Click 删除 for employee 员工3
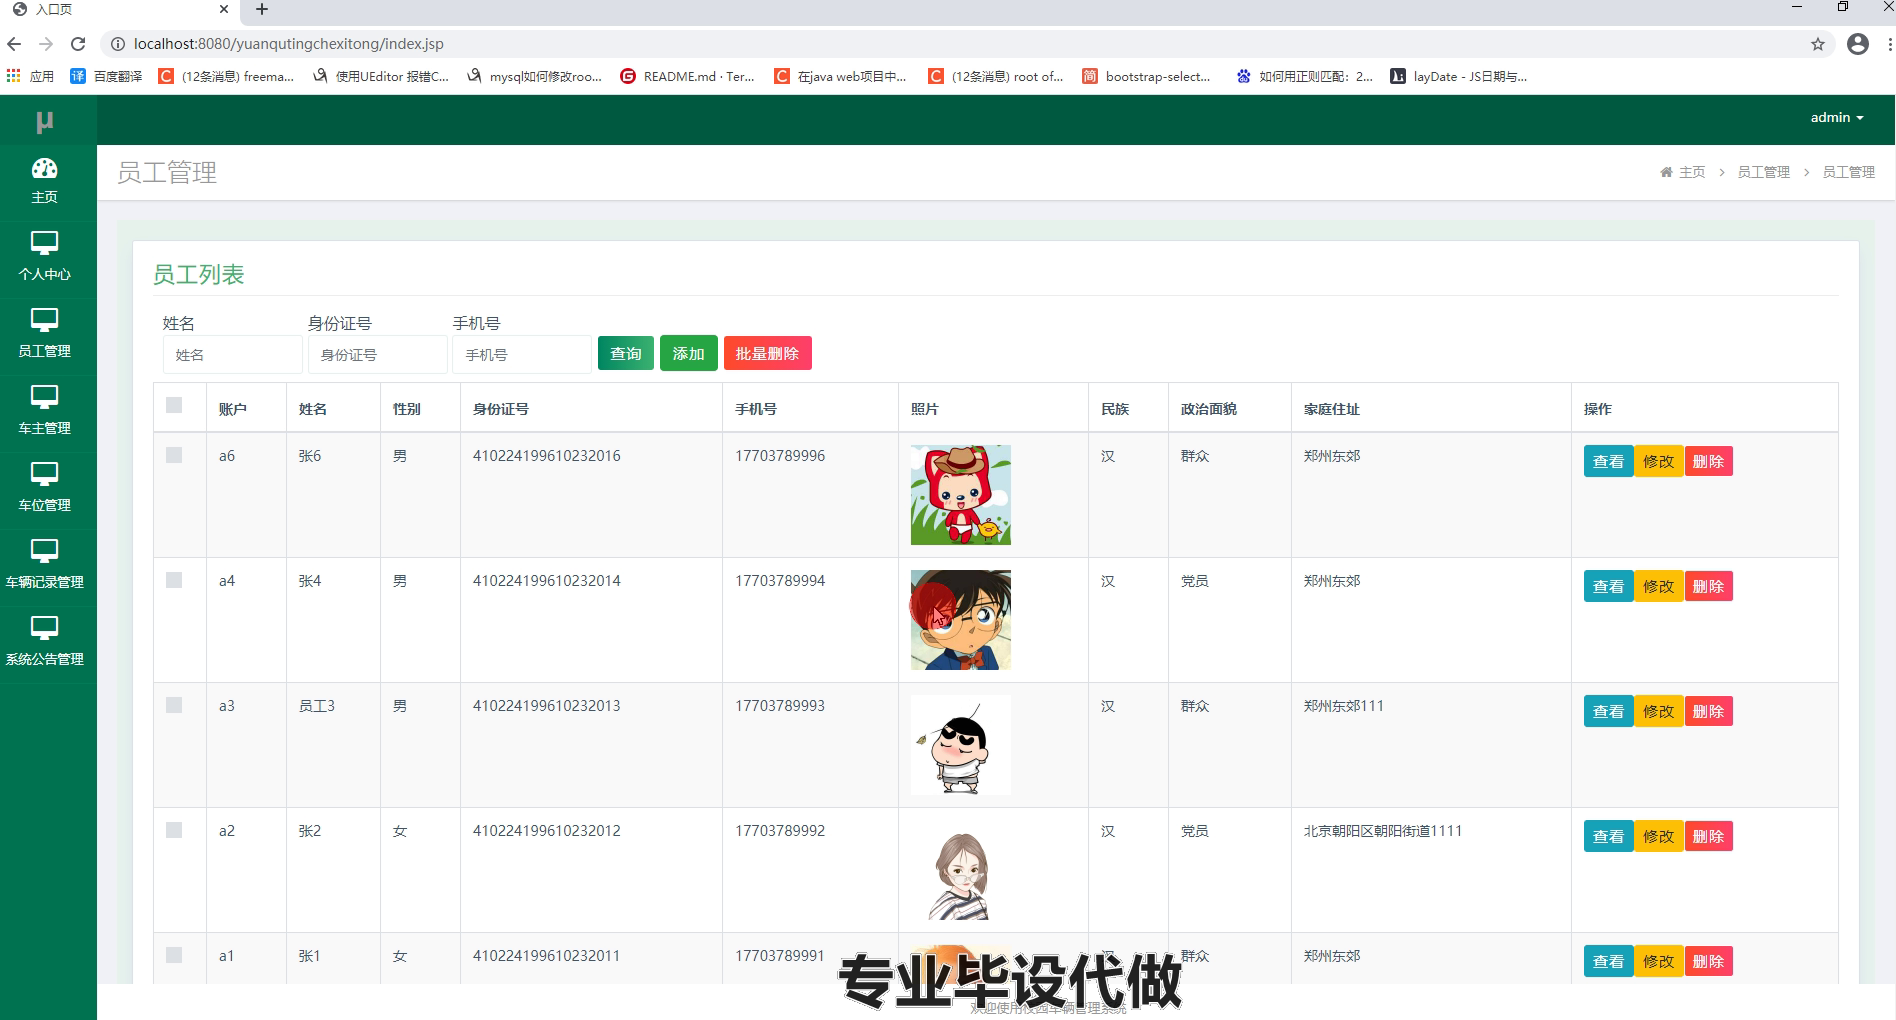Screen dimensions: 1896x1020 point(1709,711)
